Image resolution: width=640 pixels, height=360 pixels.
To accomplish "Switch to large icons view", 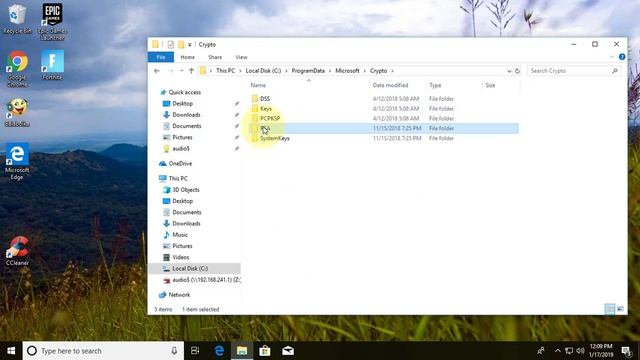I will 620,309.
